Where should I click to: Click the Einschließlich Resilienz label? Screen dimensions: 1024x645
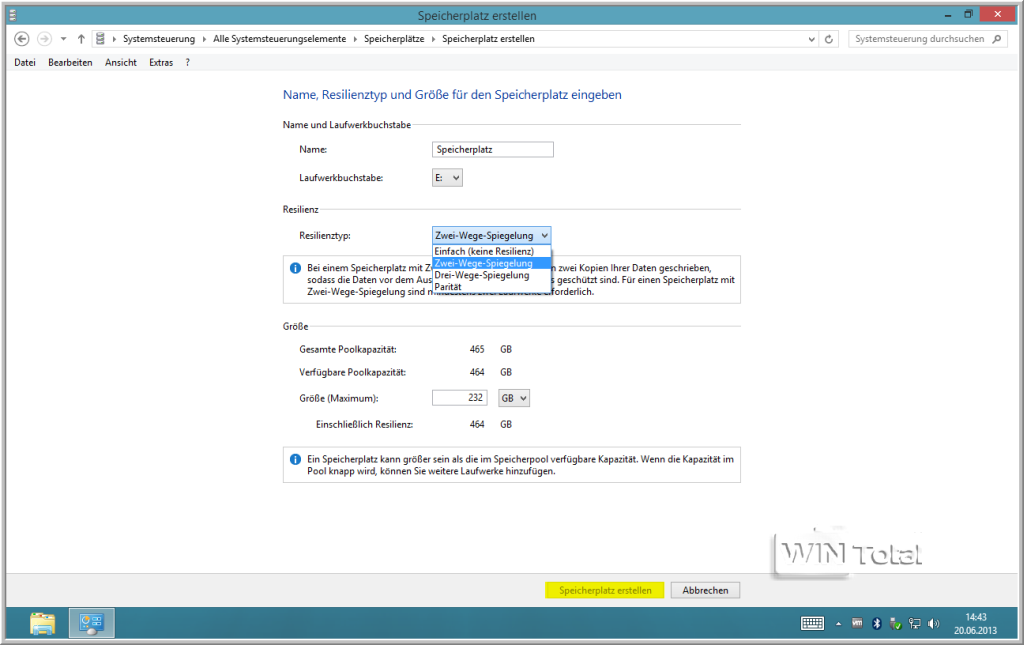click(x=364, y=424)
